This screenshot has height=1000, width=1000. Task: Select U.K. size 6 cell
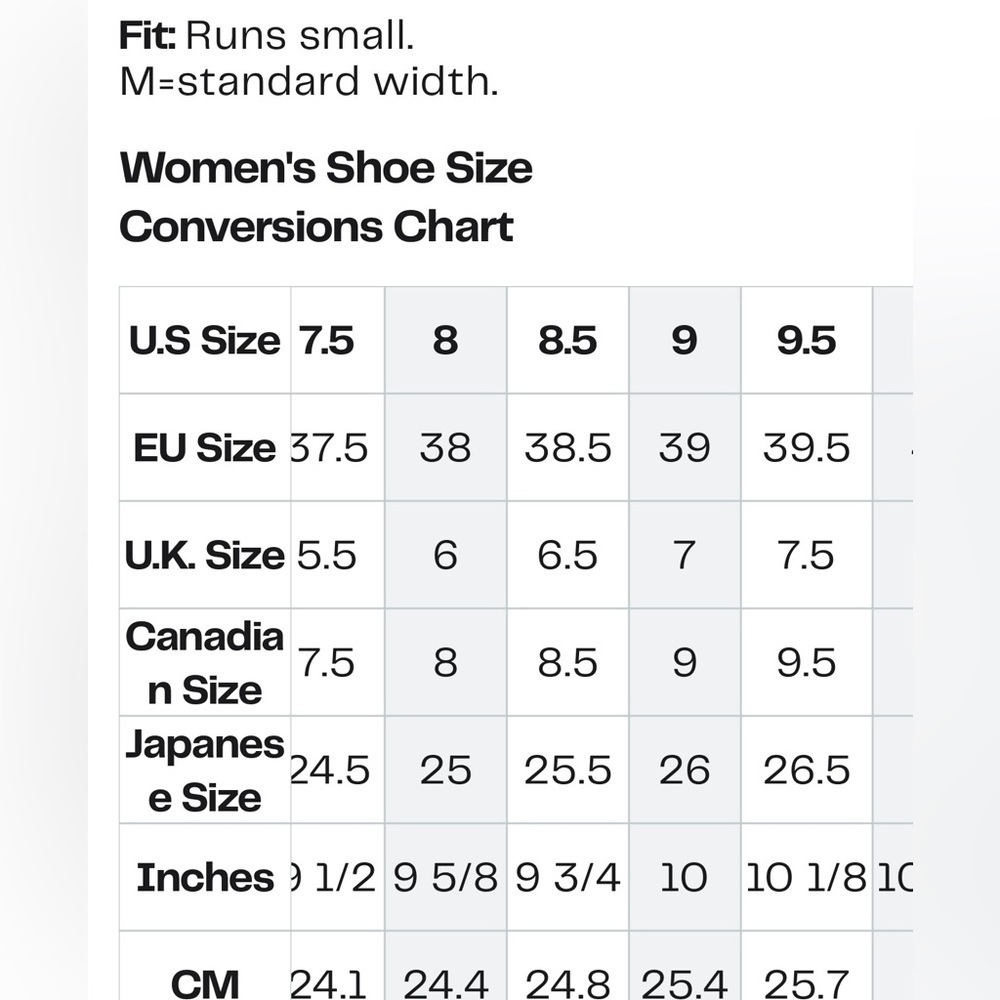click(x=445, y=556)
